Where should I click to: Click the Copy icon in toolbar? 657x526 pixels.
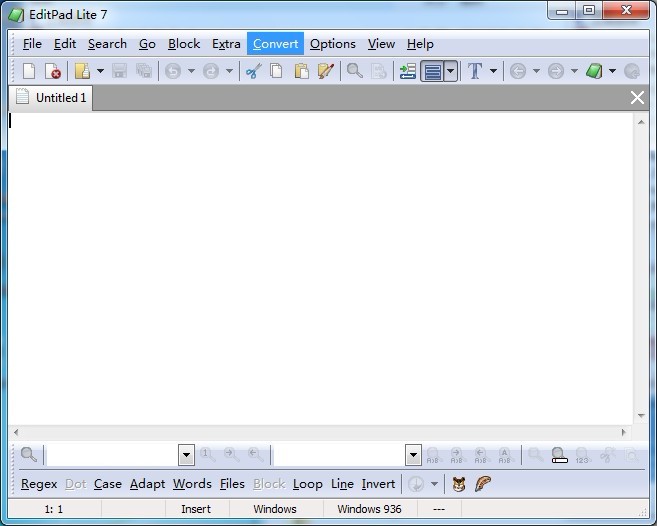277,71
